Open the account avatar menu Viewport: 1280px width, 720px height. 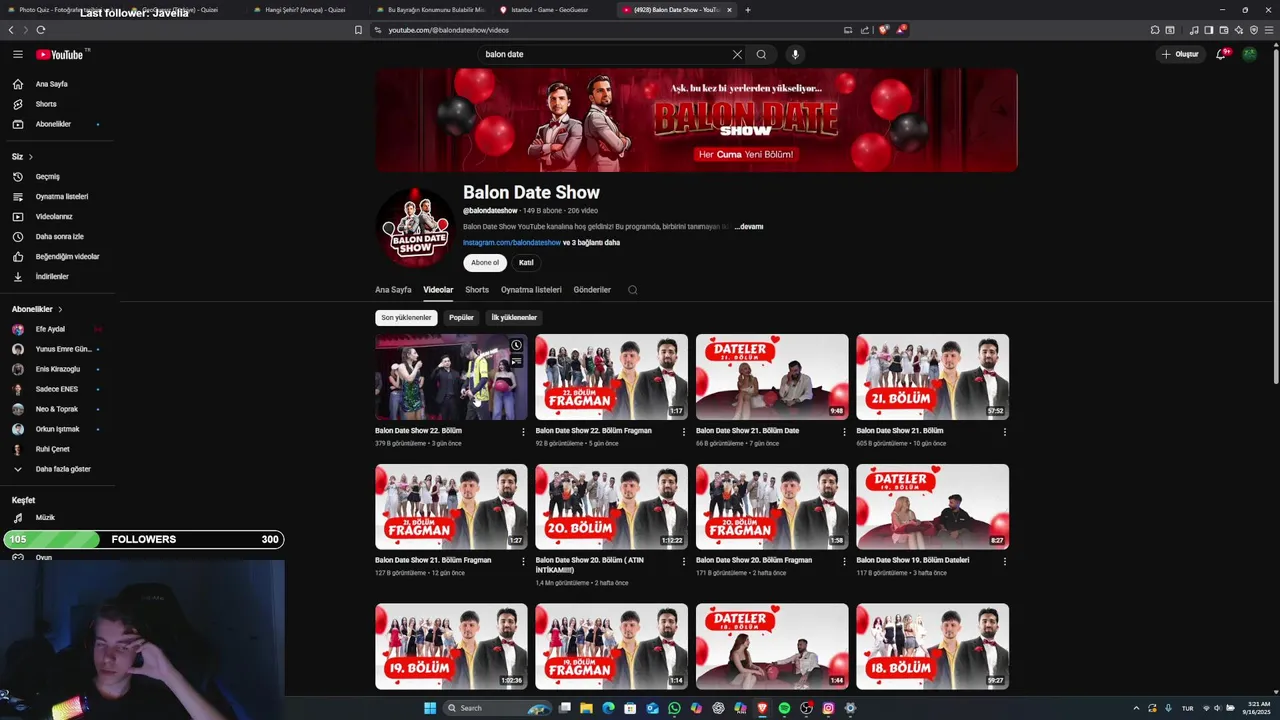click(1249, 54)
